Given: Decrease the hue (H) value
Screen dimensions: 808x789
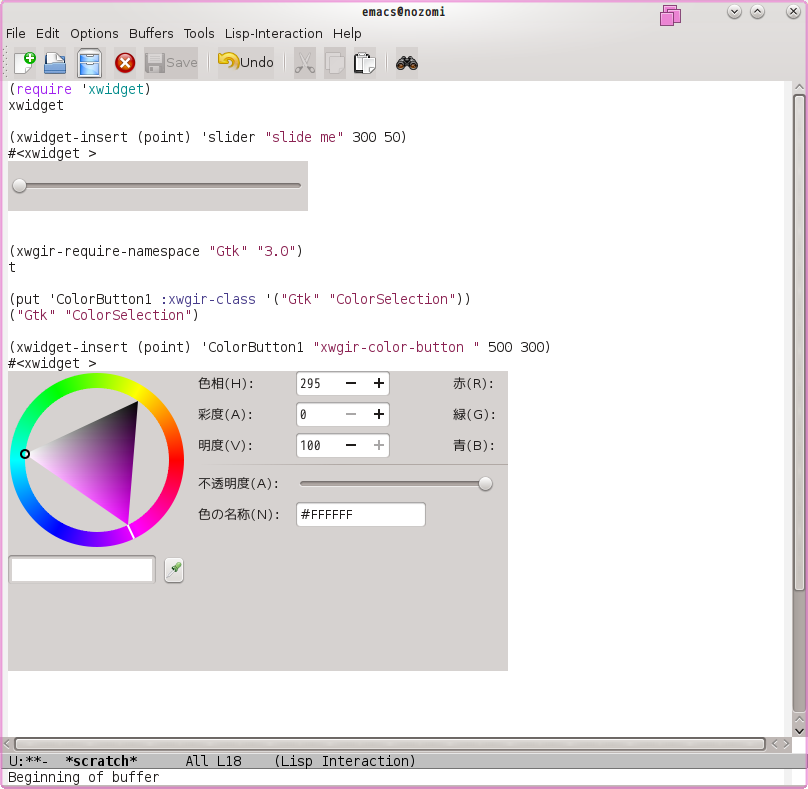Looking at the screenshot, I should click(351, 383).
